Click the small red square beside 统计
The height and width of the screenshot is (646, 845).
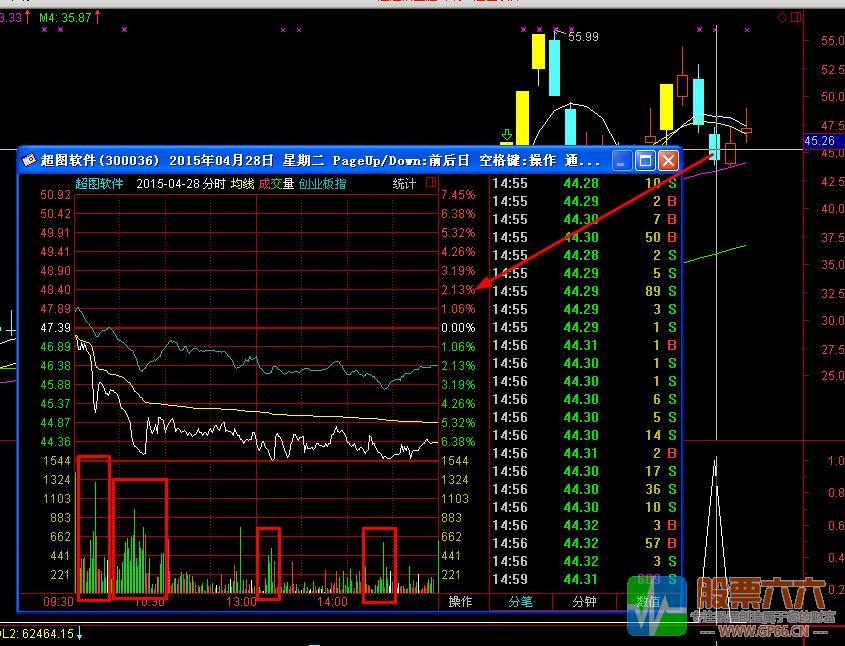[x=430, y=182]
